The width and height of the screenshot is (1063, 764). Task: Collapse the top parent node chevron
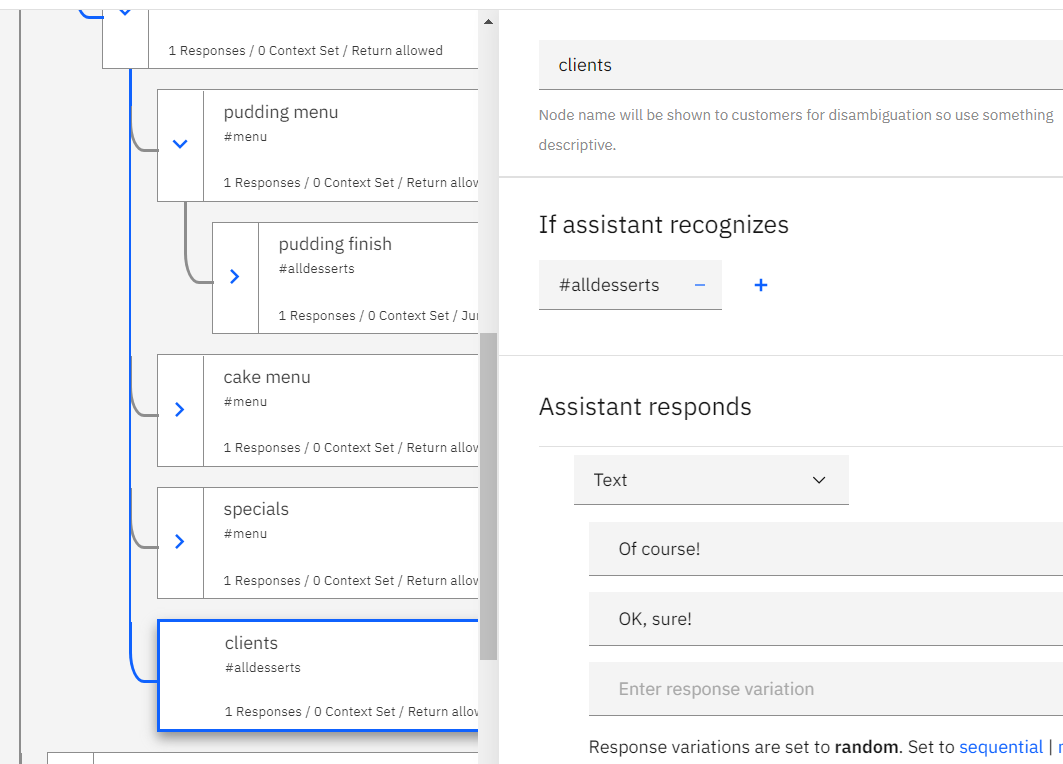coord(125,13)
